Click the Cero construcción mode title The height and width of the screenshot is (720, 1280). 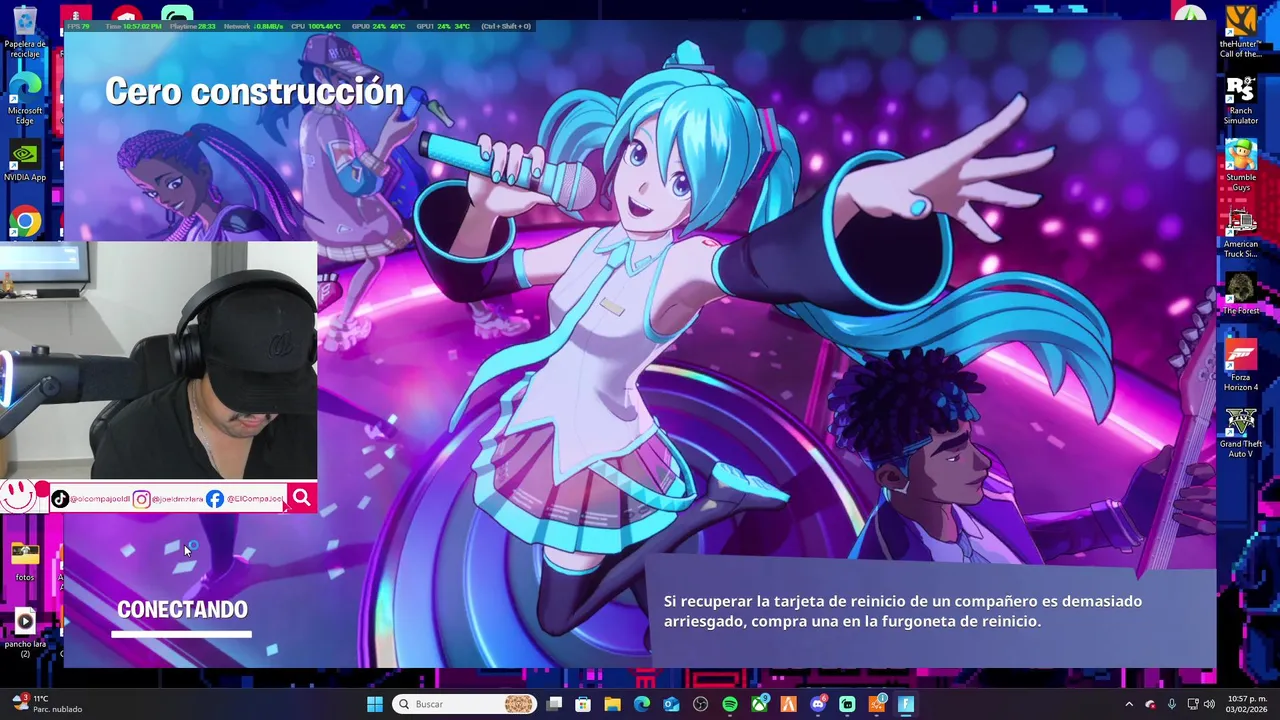click(x=254, y=91)
